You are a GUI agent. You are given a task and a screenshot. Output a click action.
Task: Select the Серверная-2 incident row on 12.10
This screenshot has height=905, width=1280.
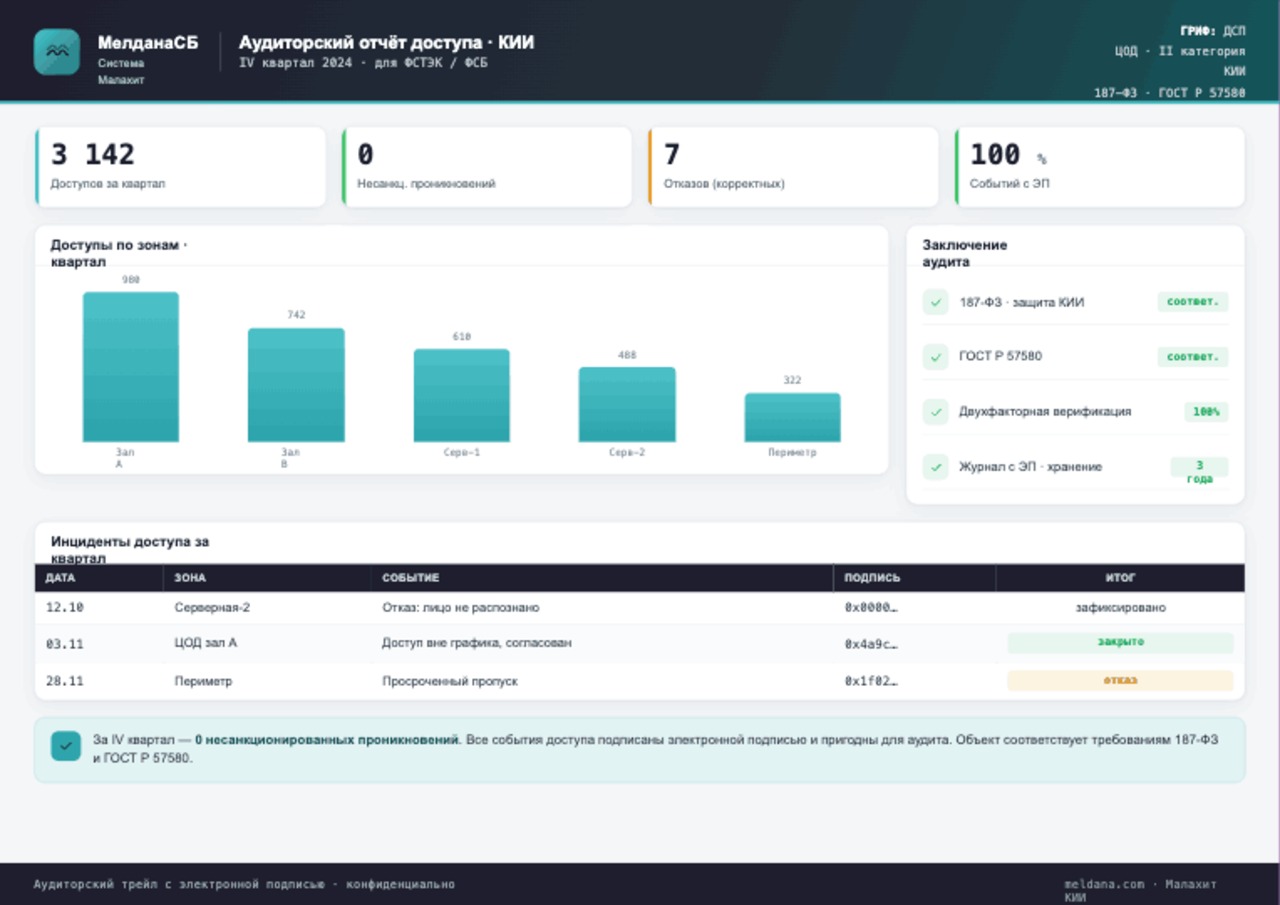640,607
